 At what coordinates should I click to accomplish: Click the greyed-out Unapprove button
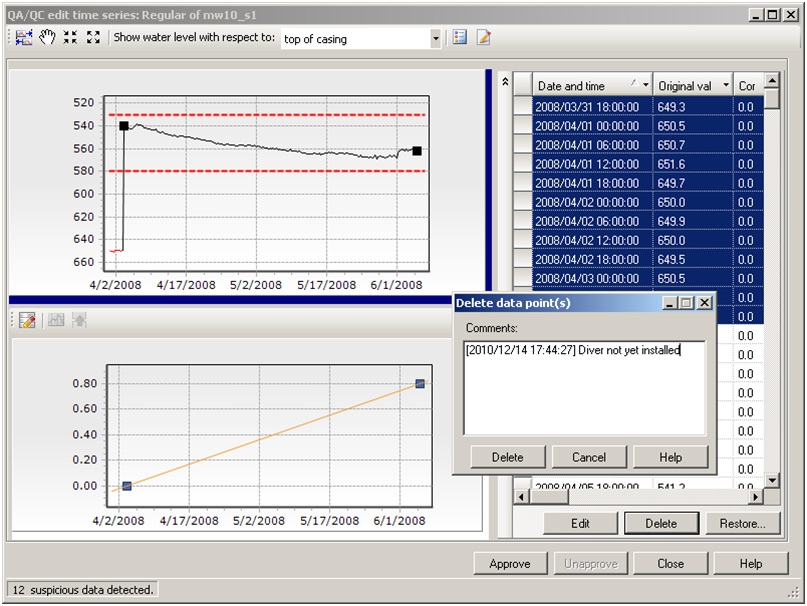point(590,564)
